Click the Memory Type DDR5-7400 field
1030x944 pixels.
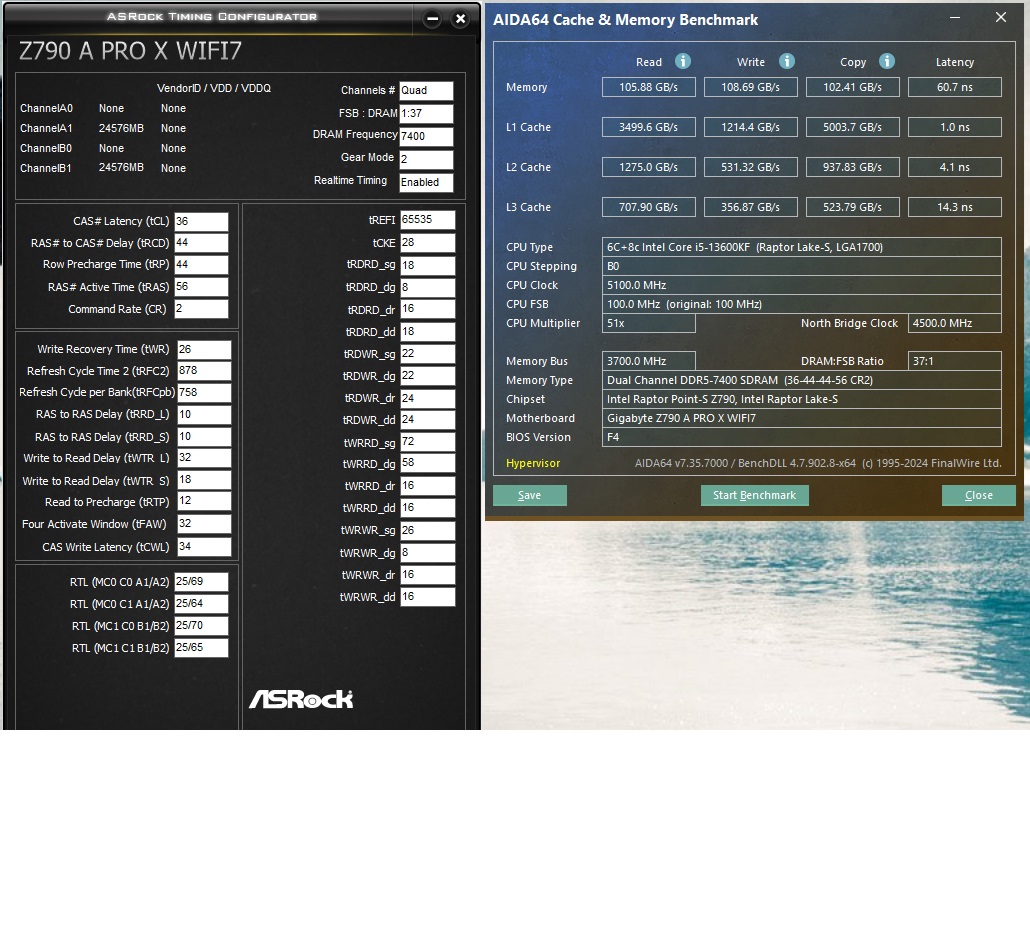(x=801, y=380)
